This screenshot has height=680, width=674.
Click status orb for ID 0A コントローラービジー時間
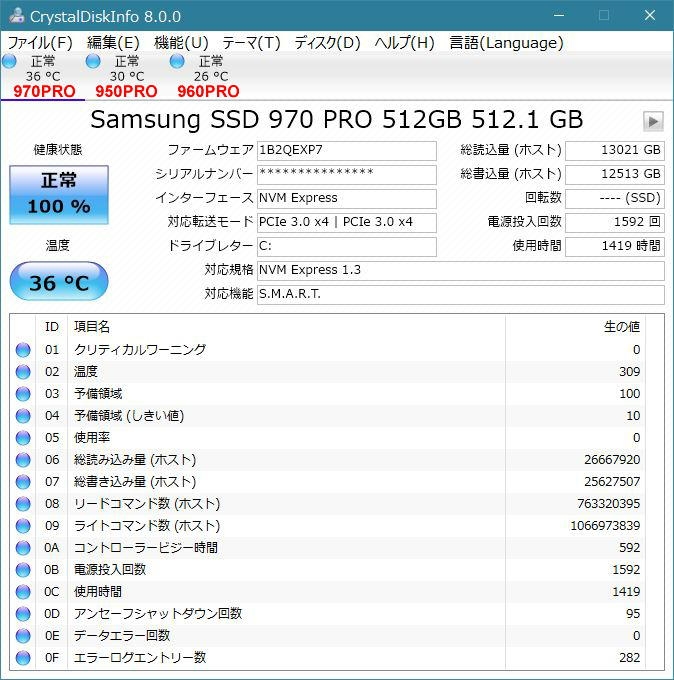(23, 548)
